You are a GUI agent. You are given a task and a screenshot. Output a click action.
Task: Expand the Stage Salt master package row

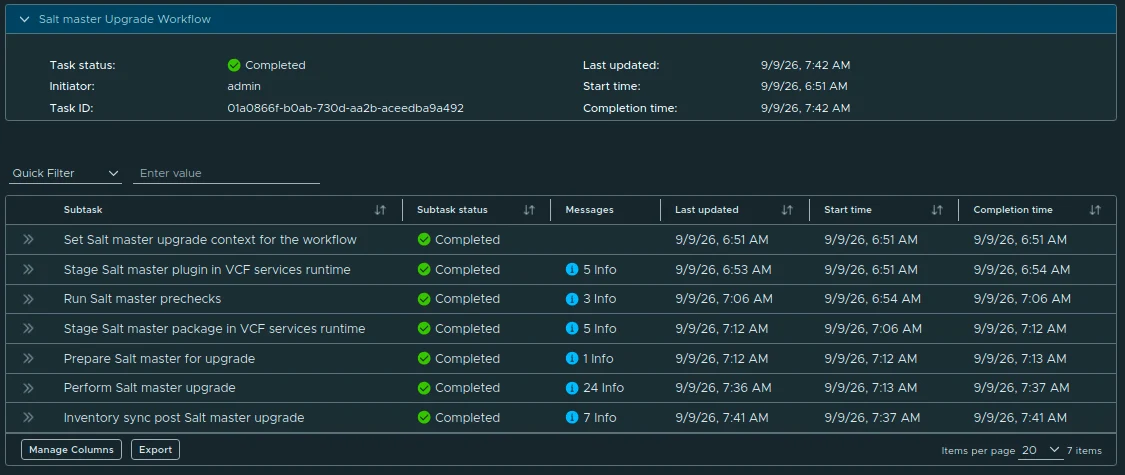(x=29, y=329)
